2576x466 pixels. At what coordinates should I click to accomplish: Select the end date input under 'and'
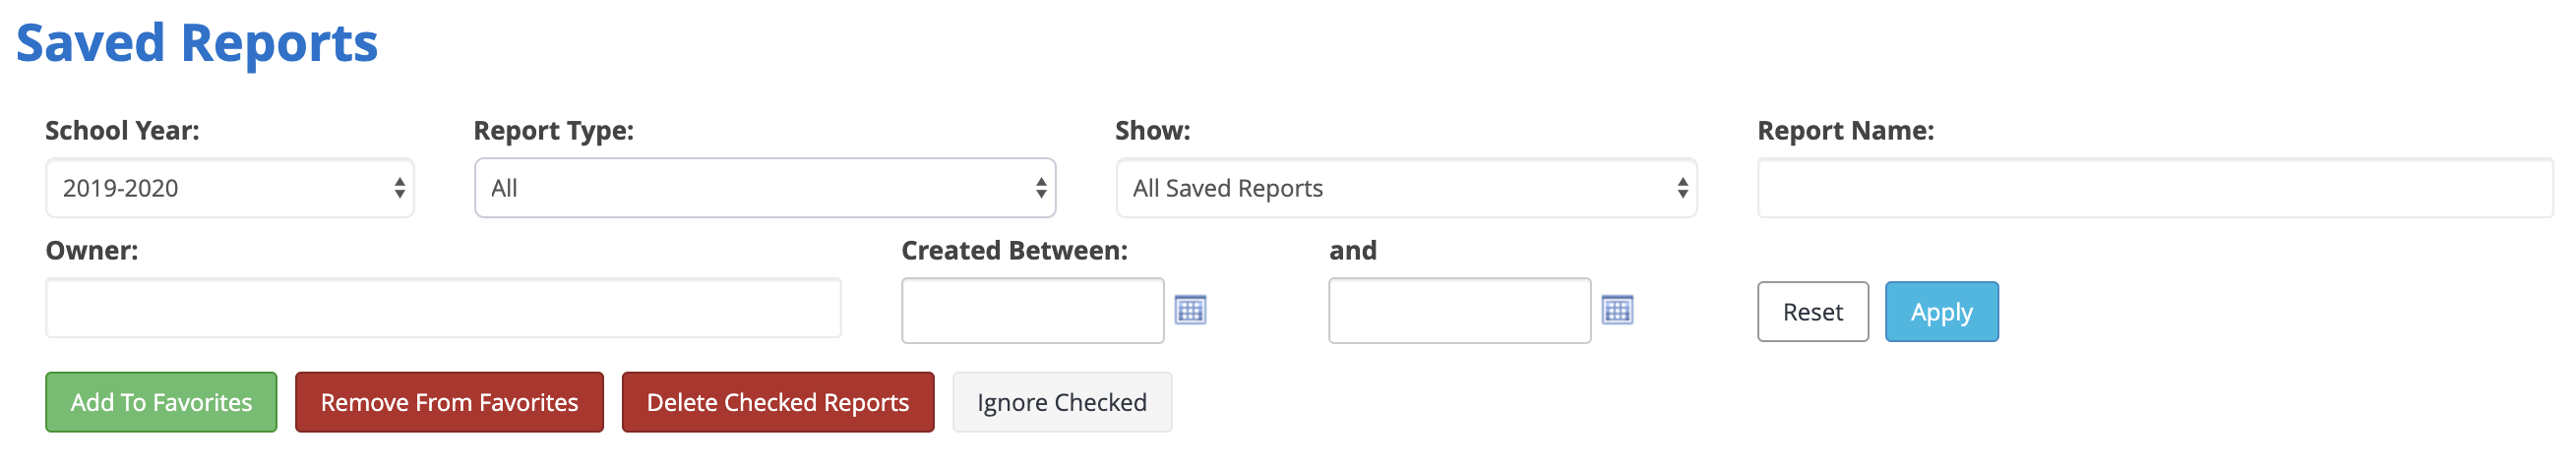click(x=1460, y=311)
